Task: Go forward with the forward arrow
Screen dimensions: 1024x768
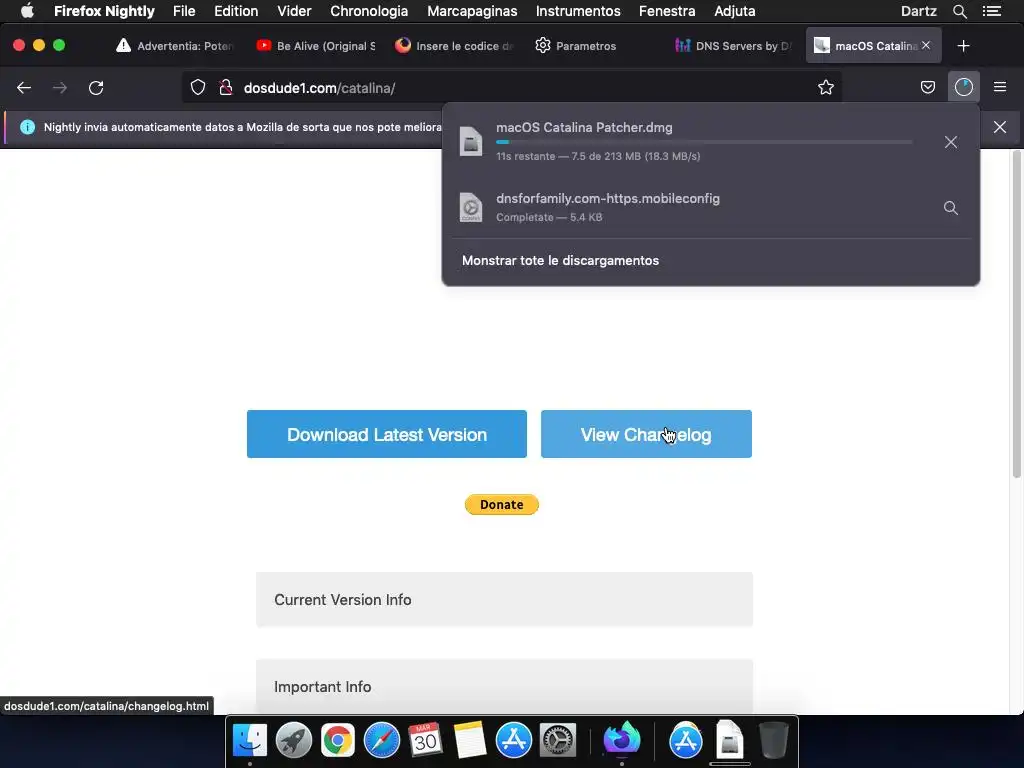Action: (x=60, y=88)
